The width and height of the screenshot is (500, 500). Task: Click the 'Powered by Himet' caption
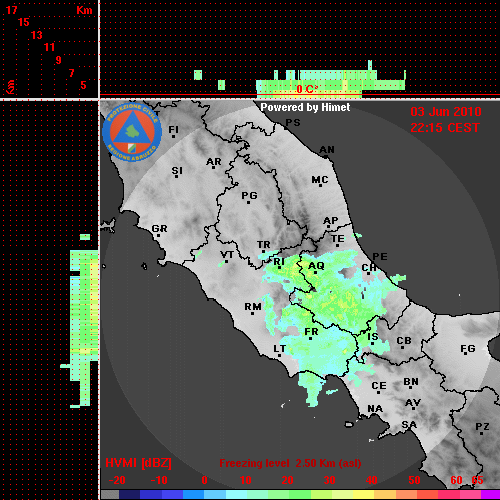[x=305, y=107]
